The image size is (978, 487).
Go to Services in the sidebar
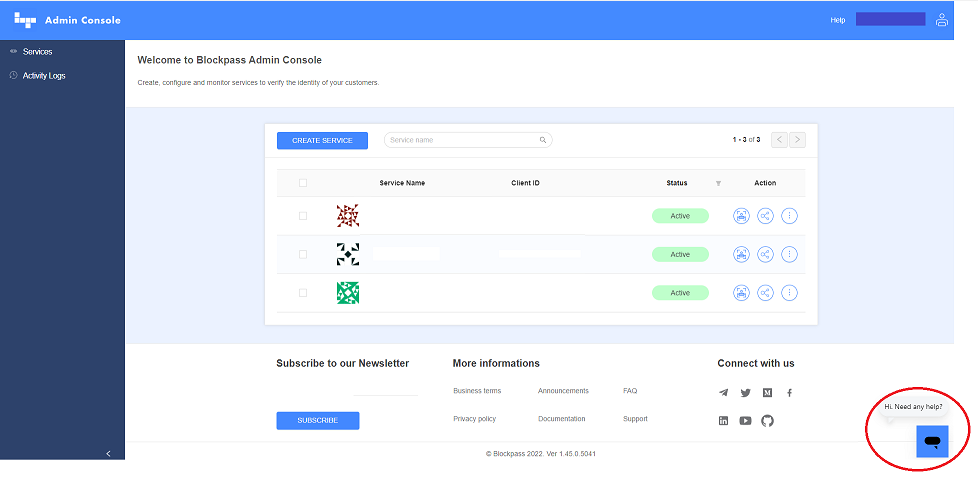37,52
